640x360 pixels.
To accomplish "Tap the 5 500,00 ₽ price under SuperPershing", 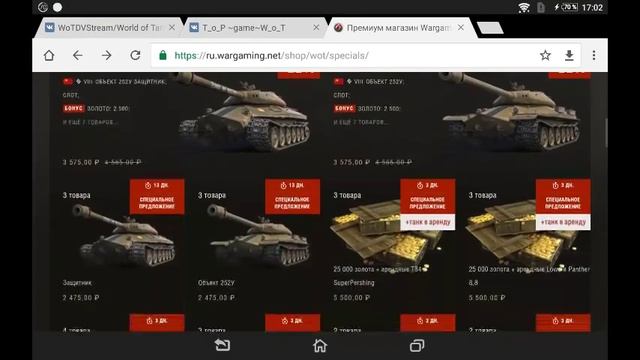I will tap(351, 298).
